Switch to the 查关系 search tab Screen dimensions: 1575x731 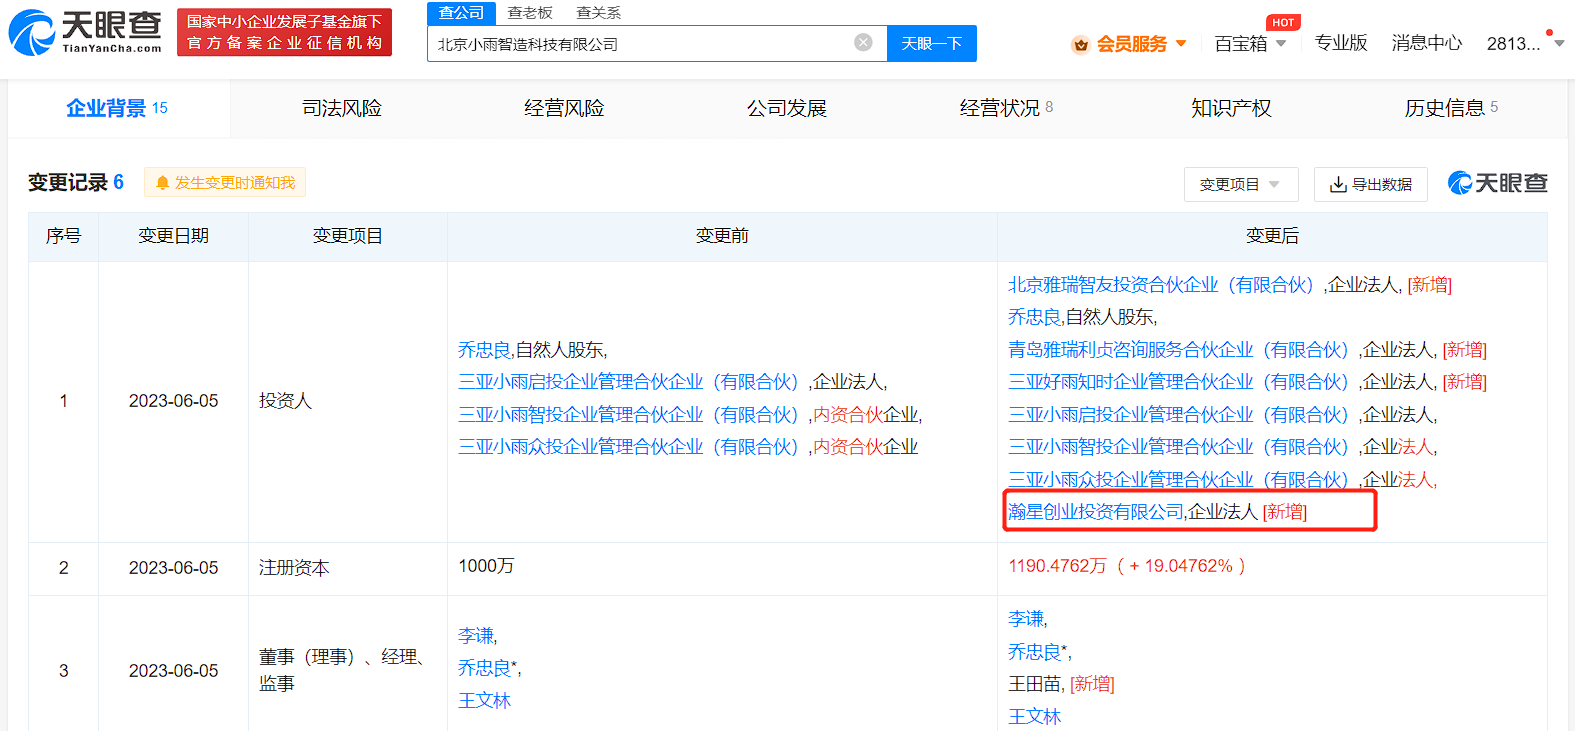coord(598,12)
